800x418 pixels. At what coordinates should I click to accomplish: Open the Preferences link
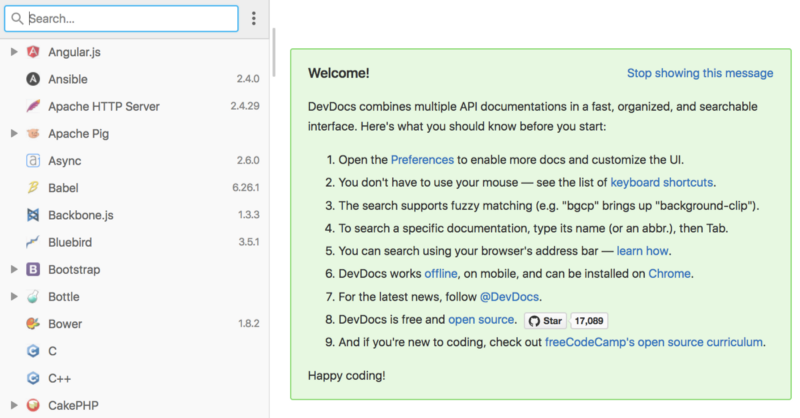pos(422,160)
